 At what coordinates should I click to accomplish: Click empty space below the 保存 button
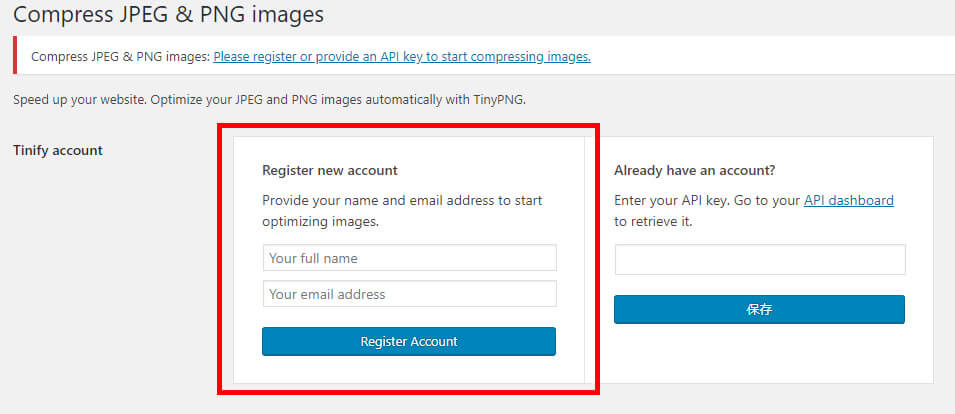759,355
